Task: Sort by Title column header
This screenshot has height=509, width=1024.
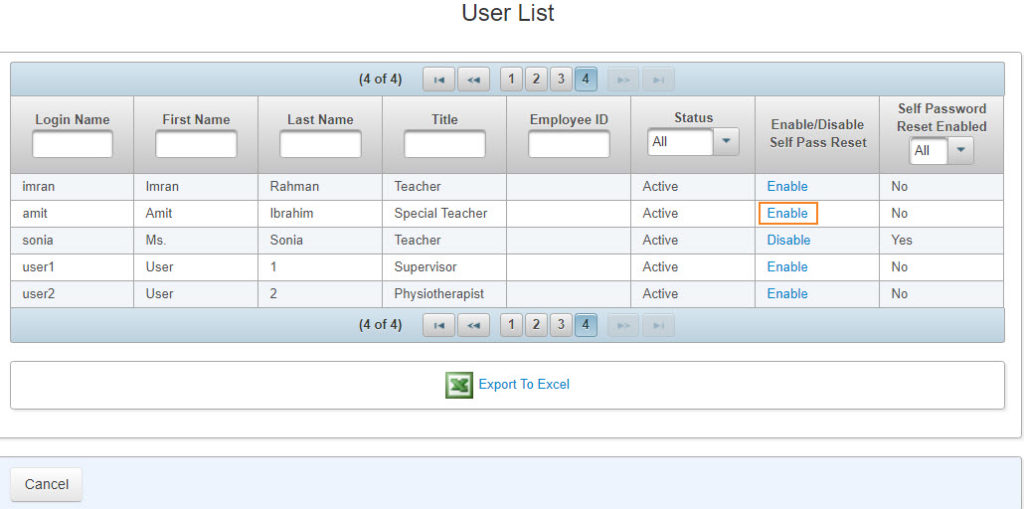Action: pyautogui.click(x=445, y=120)
